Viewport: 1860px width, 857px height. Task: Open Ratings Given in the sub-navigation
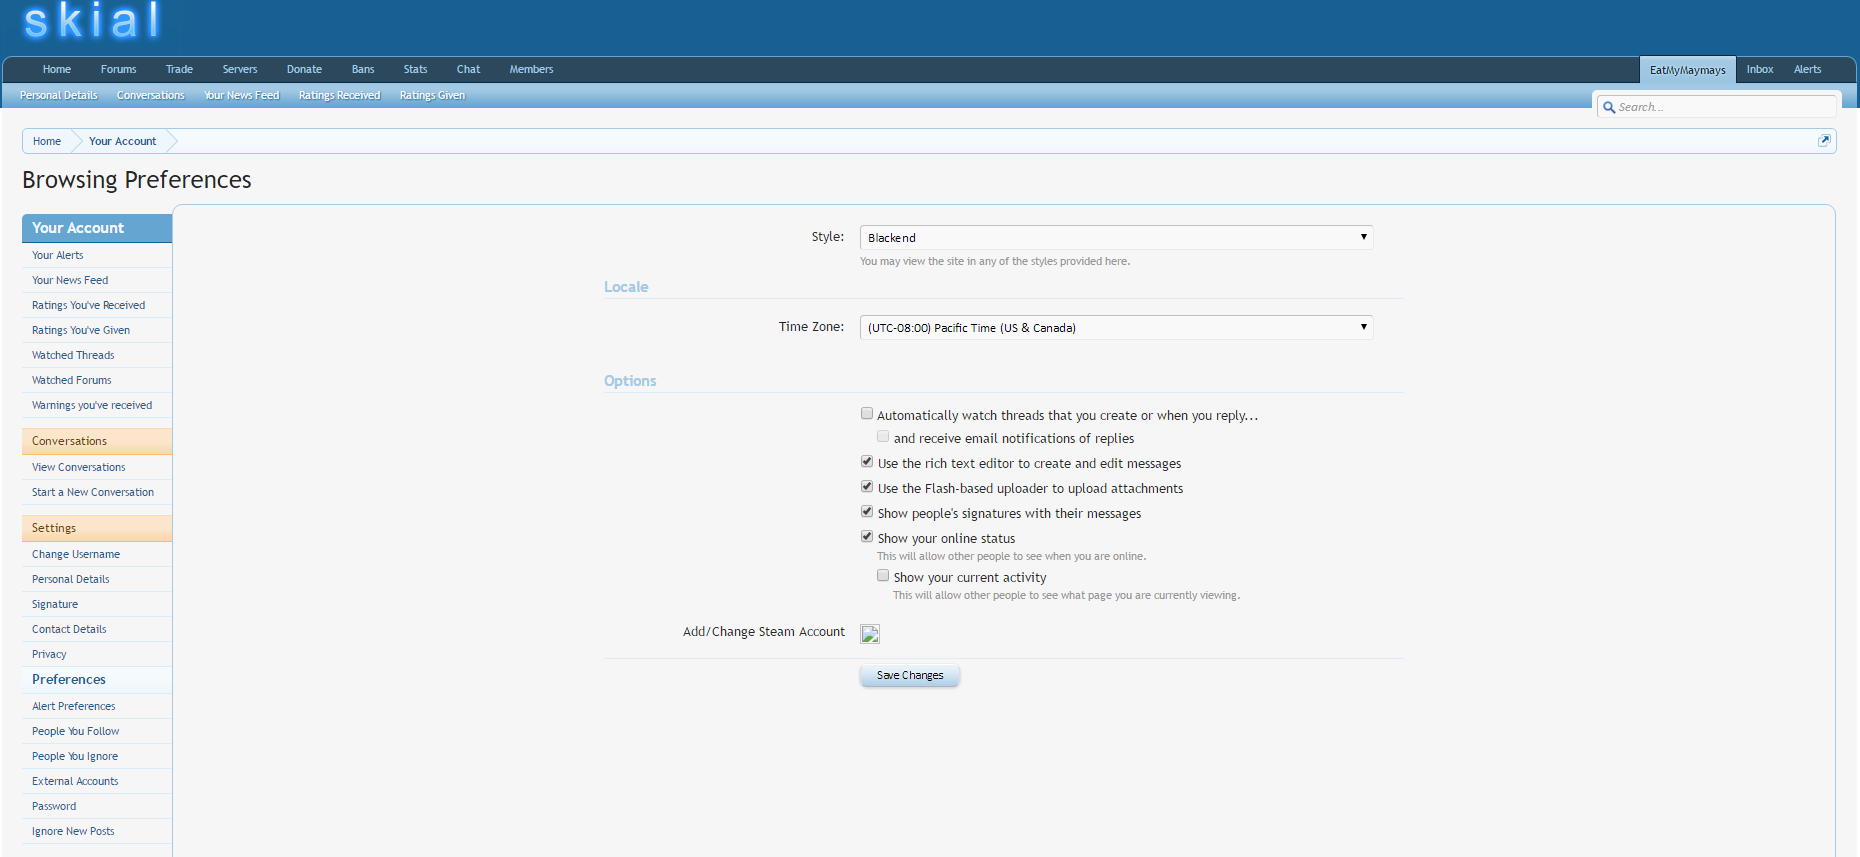point(433,95)
